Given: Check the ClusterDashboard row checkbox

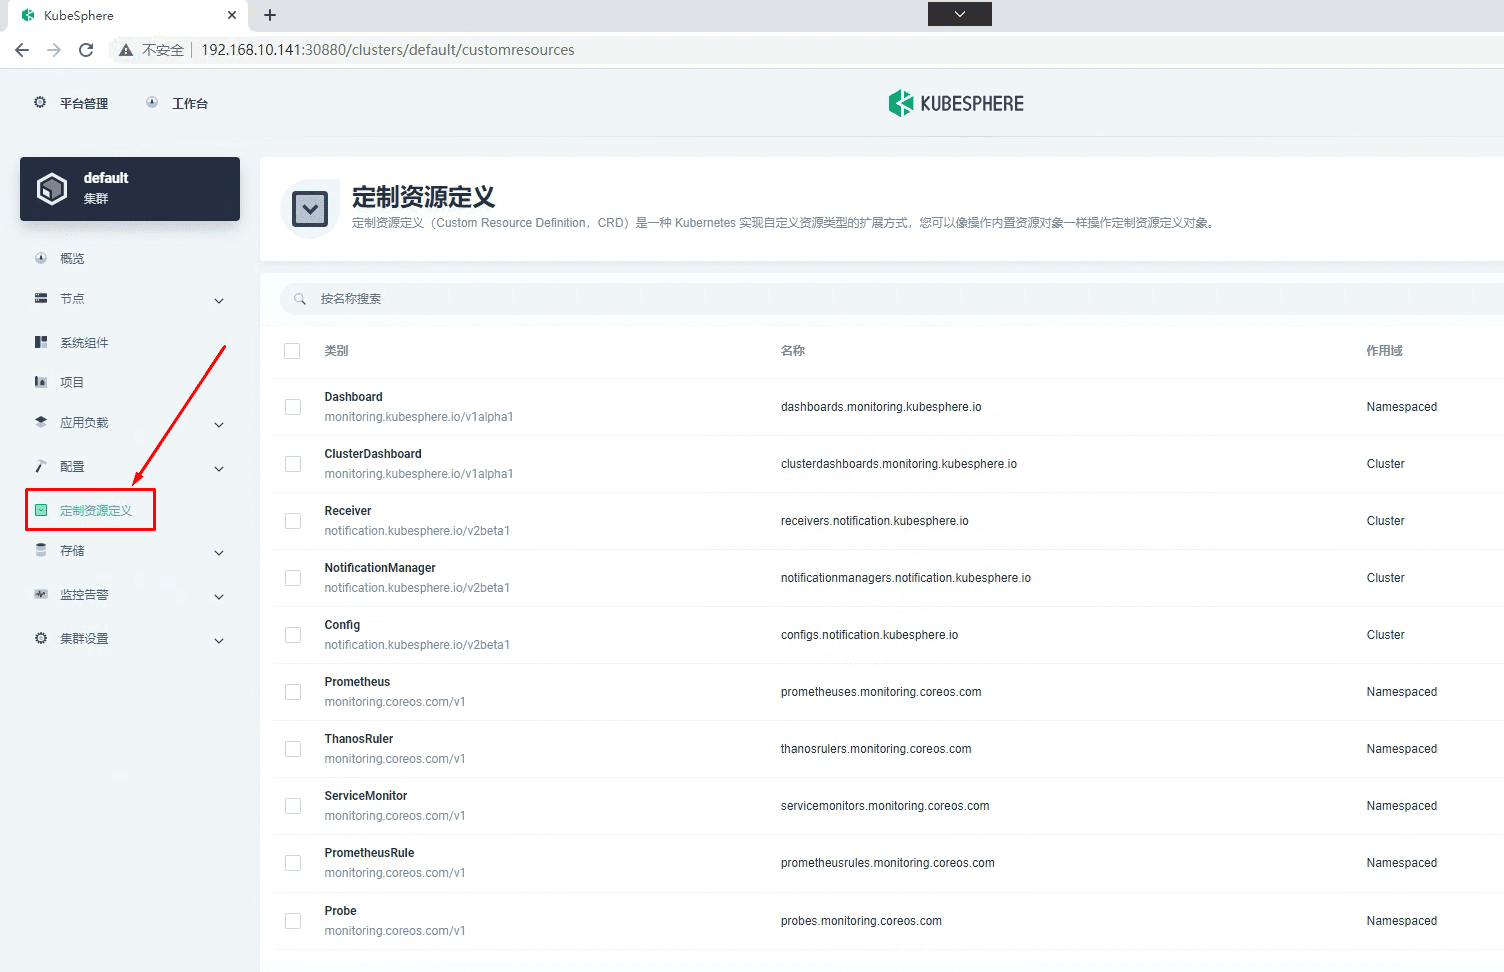Looking at the screenshot, I should [x=293, y=464].
